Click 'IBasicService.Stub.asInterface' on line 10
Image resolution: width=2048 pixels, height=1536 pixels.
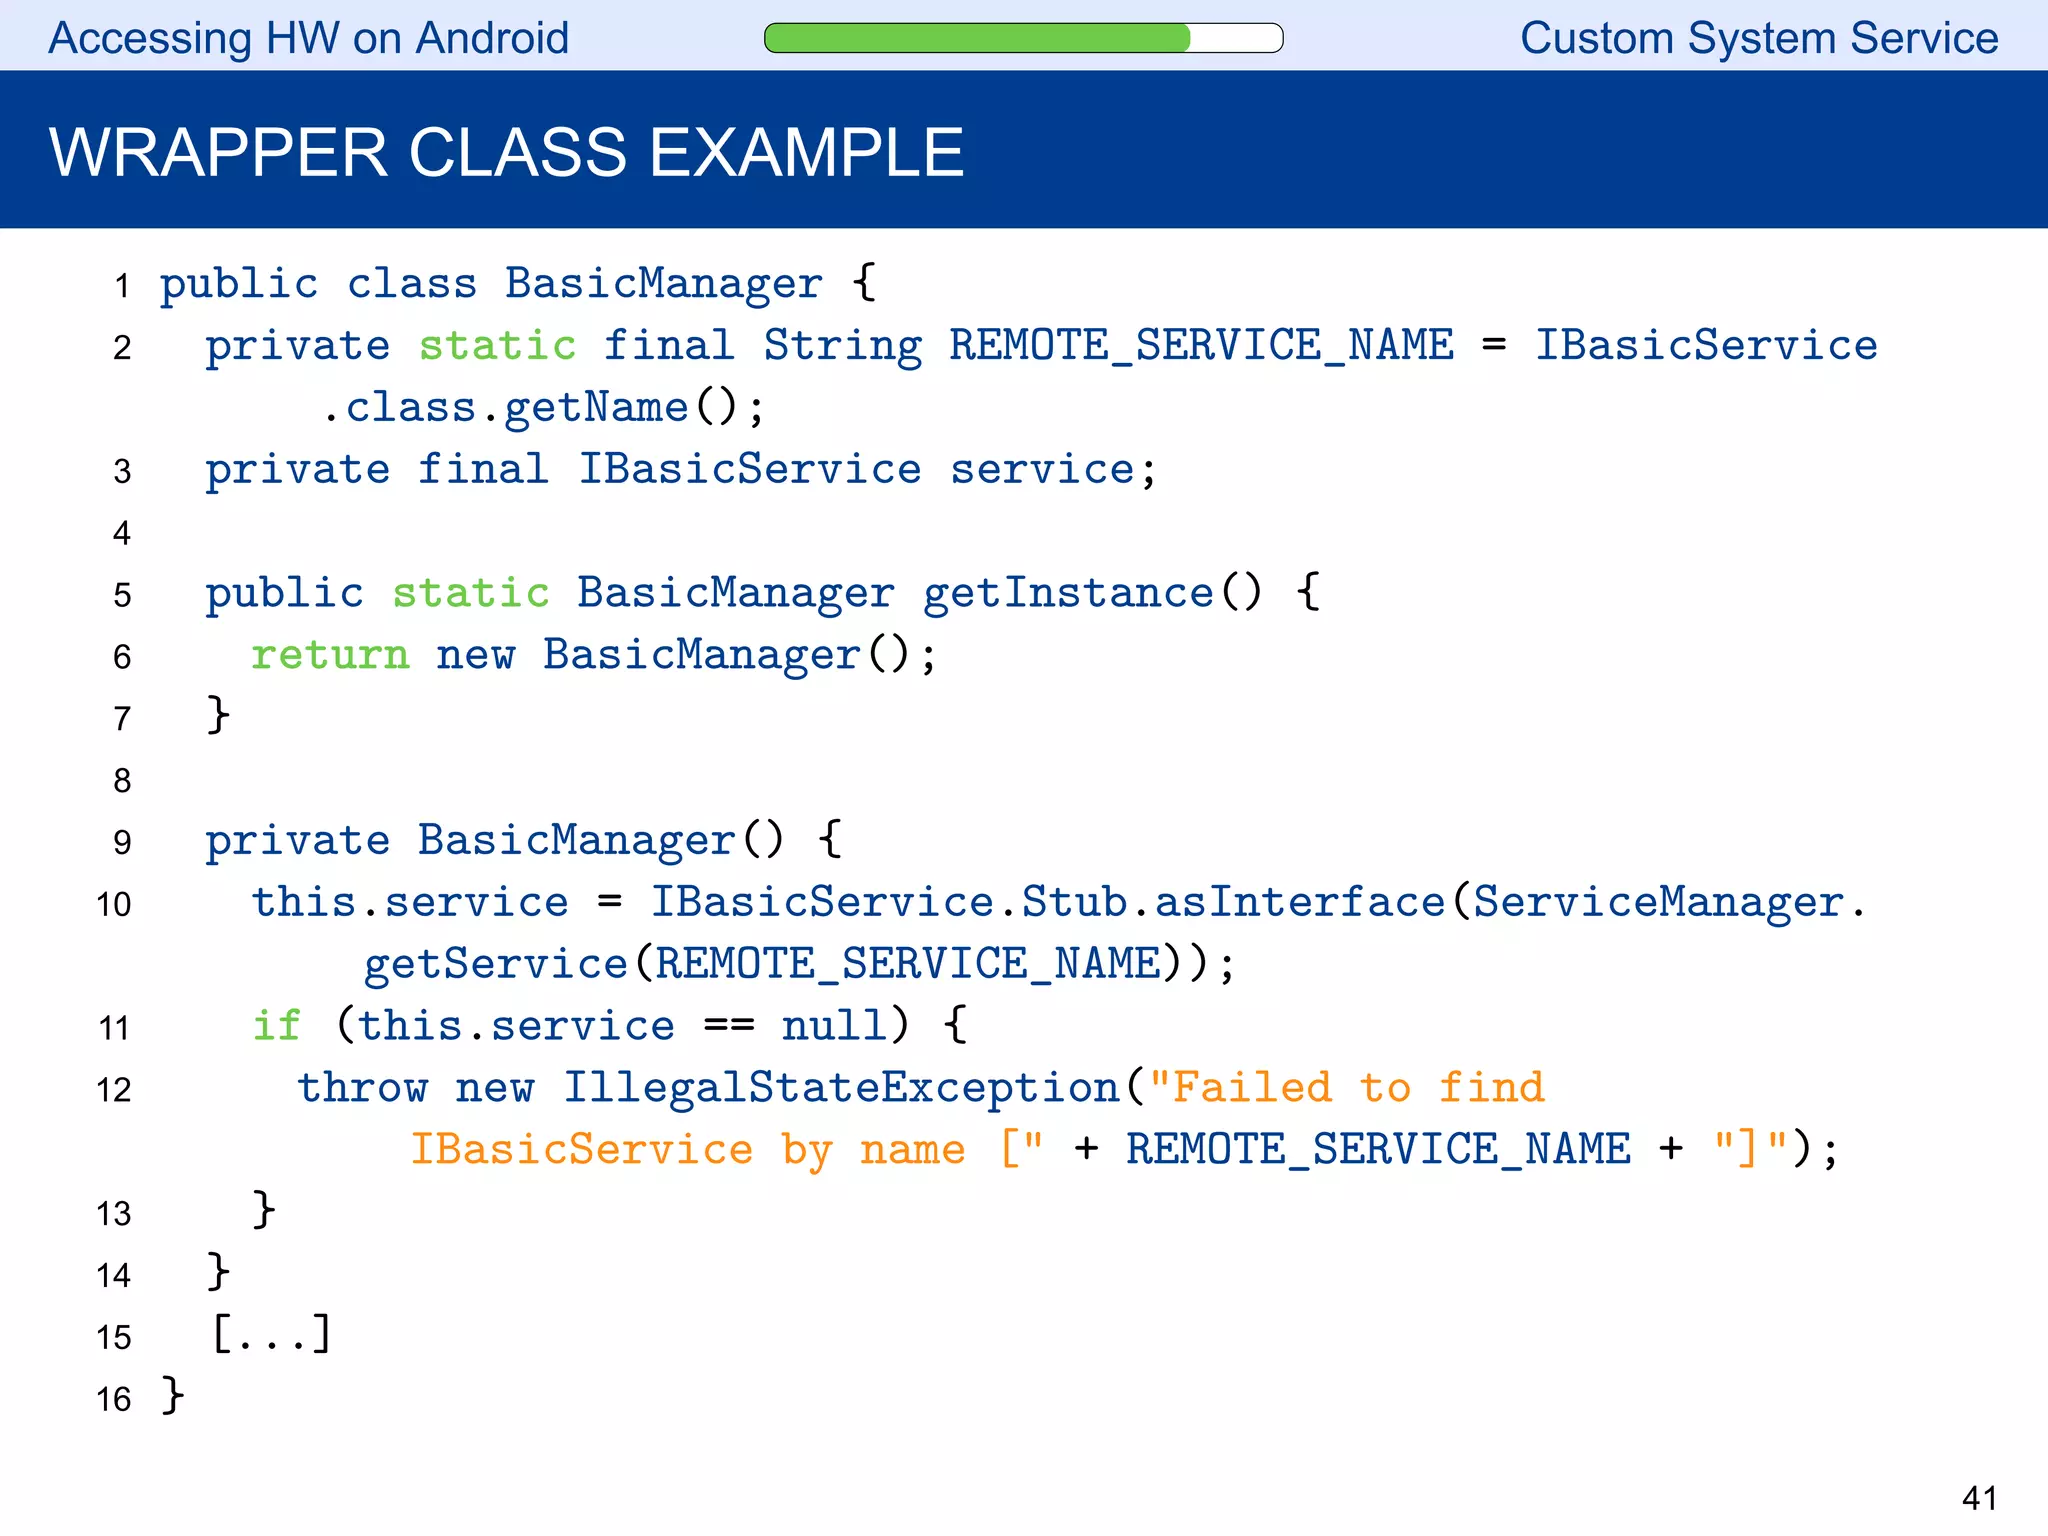tap(1048, 903)
